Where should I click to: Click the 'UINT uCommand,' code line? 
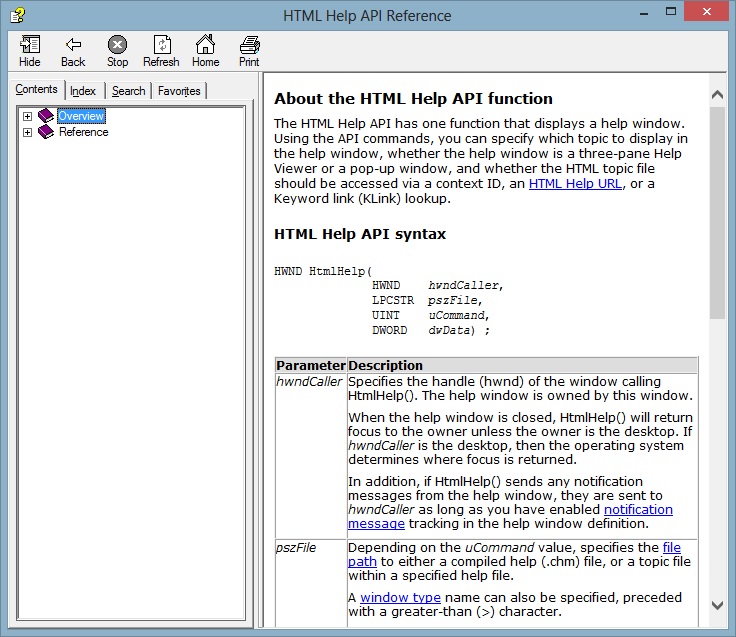coord(430,315)
